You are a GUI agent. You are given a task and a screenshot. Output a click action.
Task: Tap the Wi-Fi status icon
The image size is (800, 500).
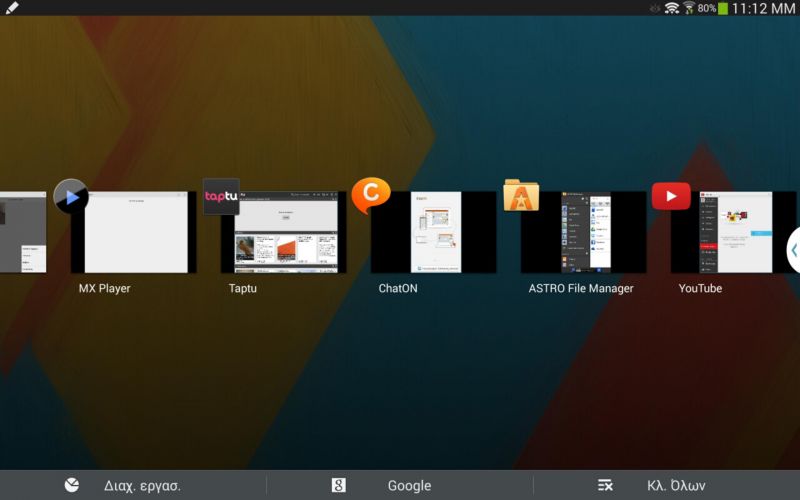[x=672, y=8]
